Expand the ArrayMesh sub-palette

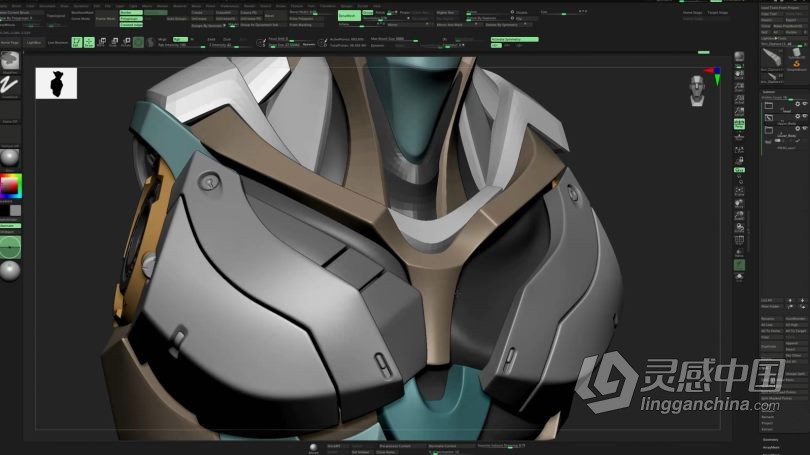tap(771, 447)
